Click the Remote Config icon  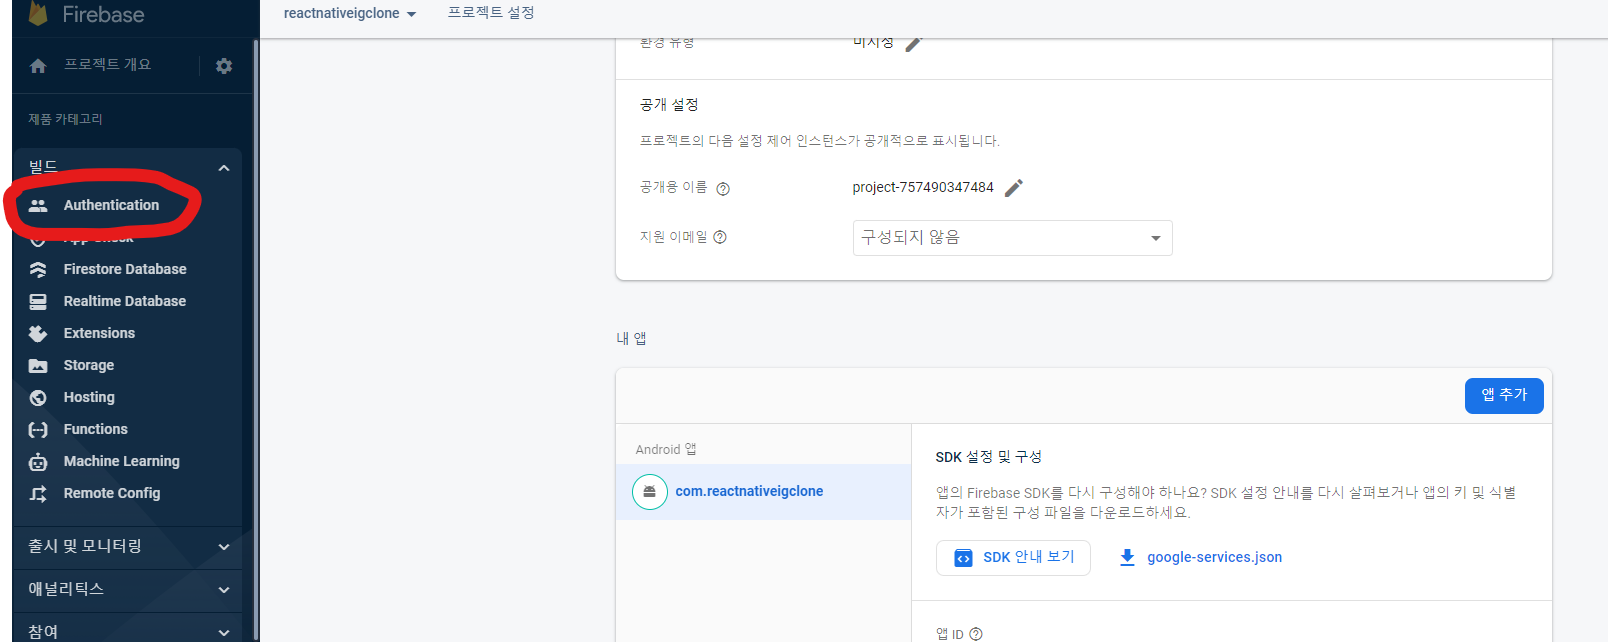click(x=38, y=493)
